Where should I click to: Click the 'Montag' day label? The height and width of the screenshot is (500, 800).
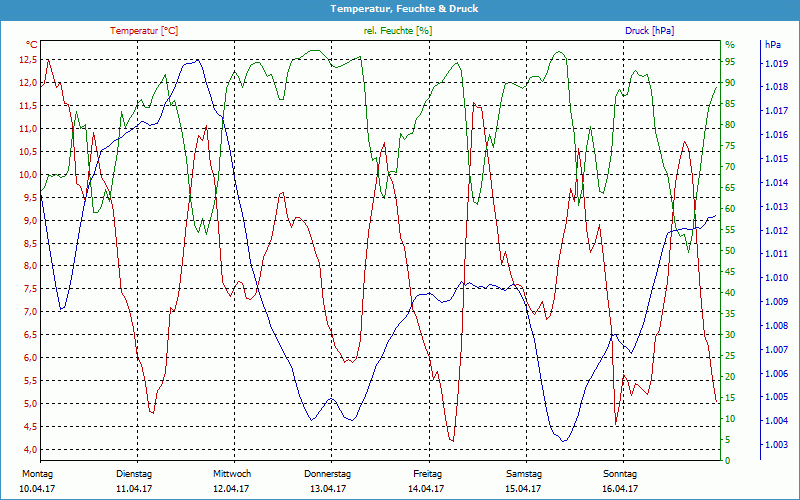37,474
